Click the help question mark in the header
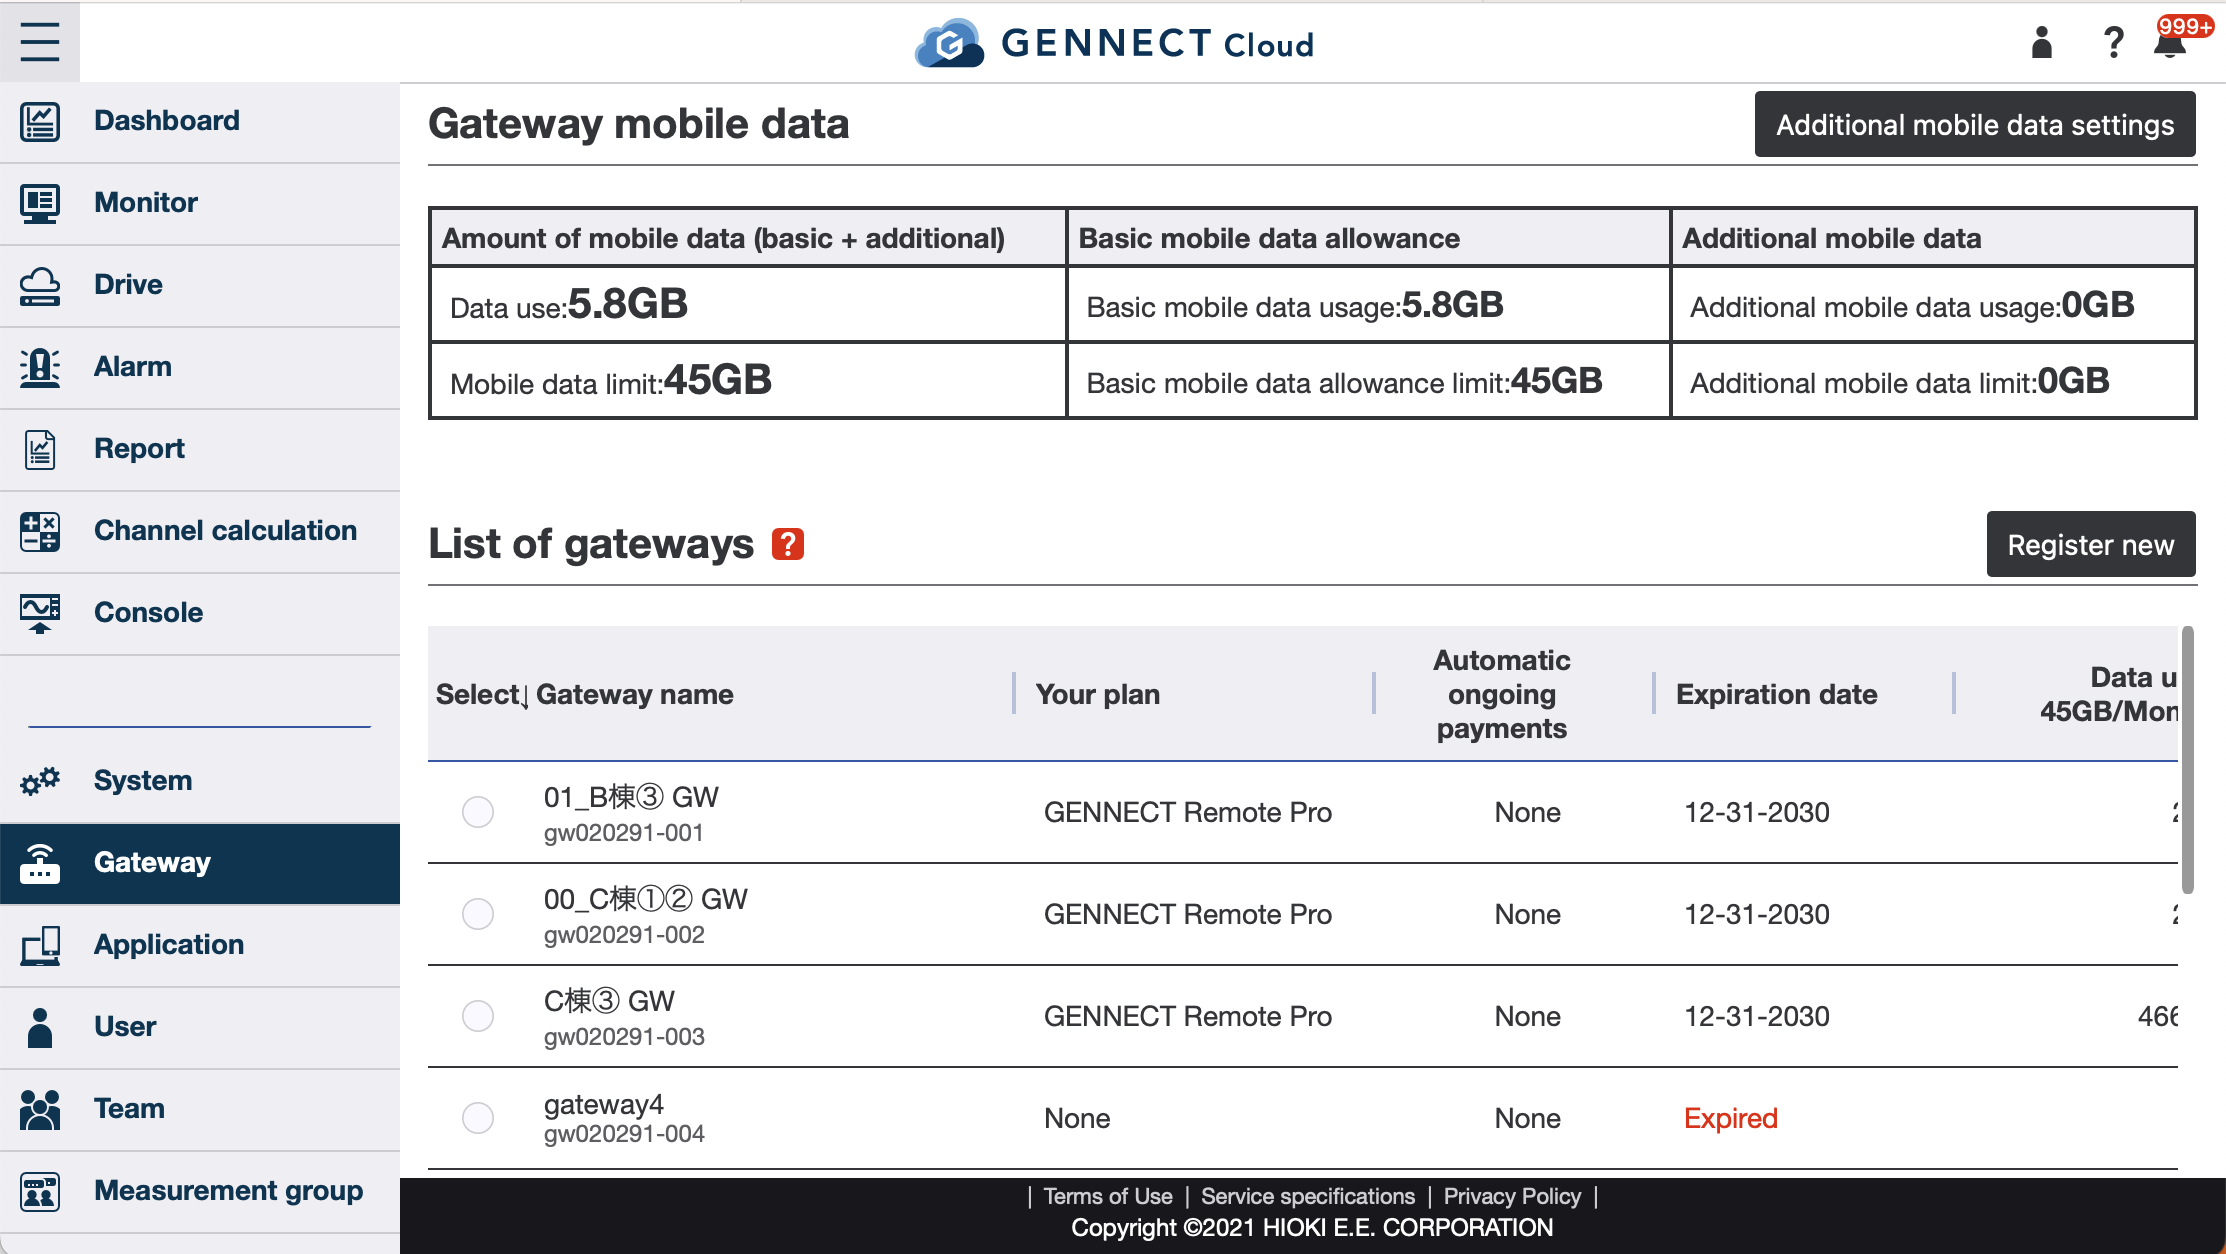The height and width of the screenshot is (1254, 2226). 2112,42
